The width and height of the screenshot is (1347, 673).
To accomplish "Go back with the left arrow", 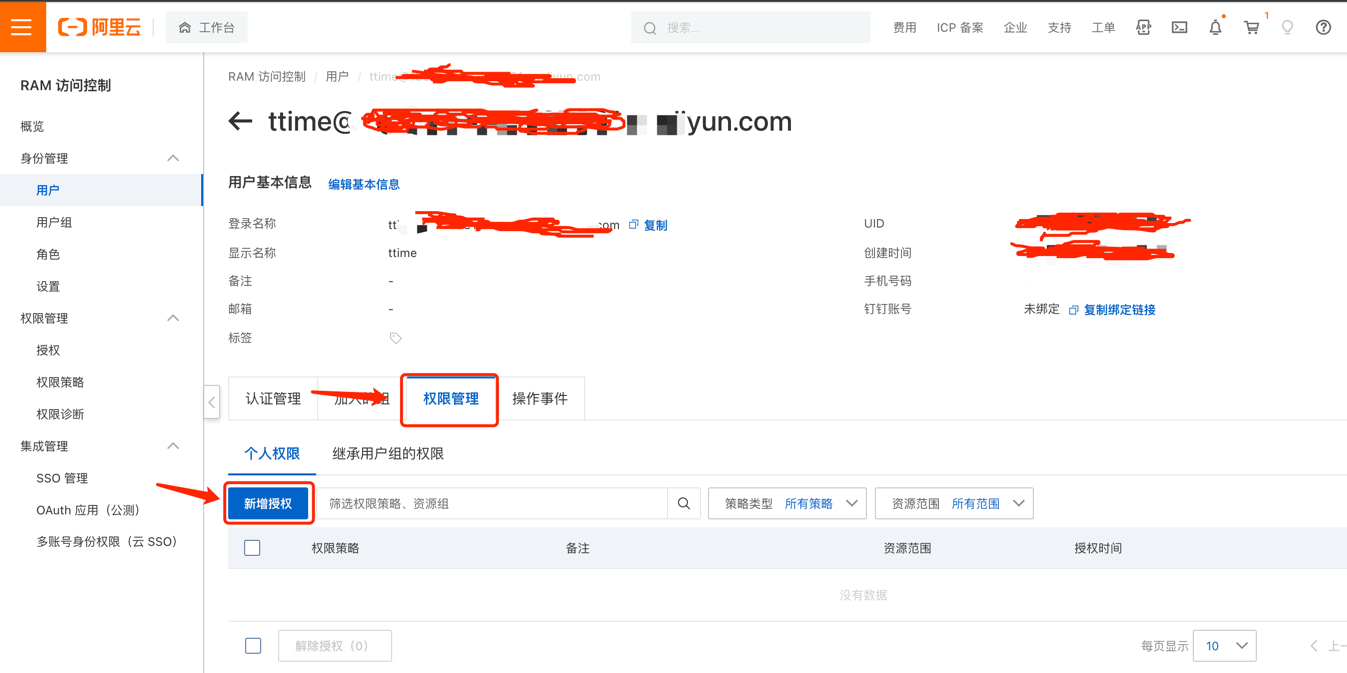I will [x=240, y=122].
